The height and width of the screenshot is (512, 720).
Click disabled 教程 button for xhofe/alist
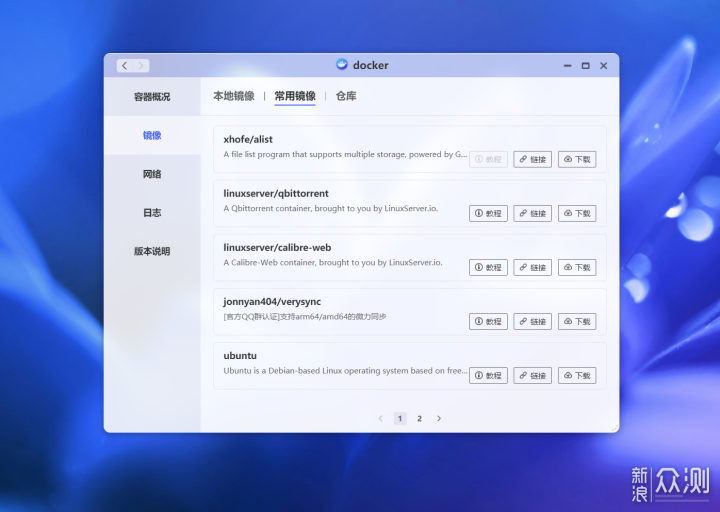(488, 159)
